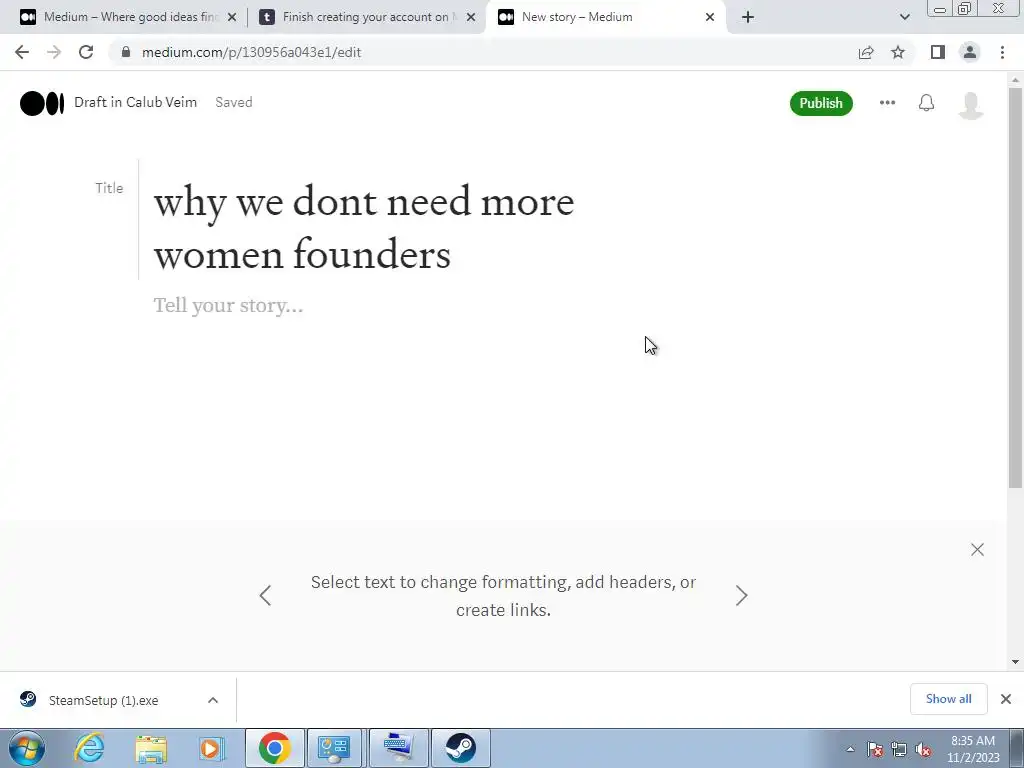This screenshot has width=1024, height=768.
Task: Click 'Draft in Calub Veim' text
Action: (x=135, y=103)
